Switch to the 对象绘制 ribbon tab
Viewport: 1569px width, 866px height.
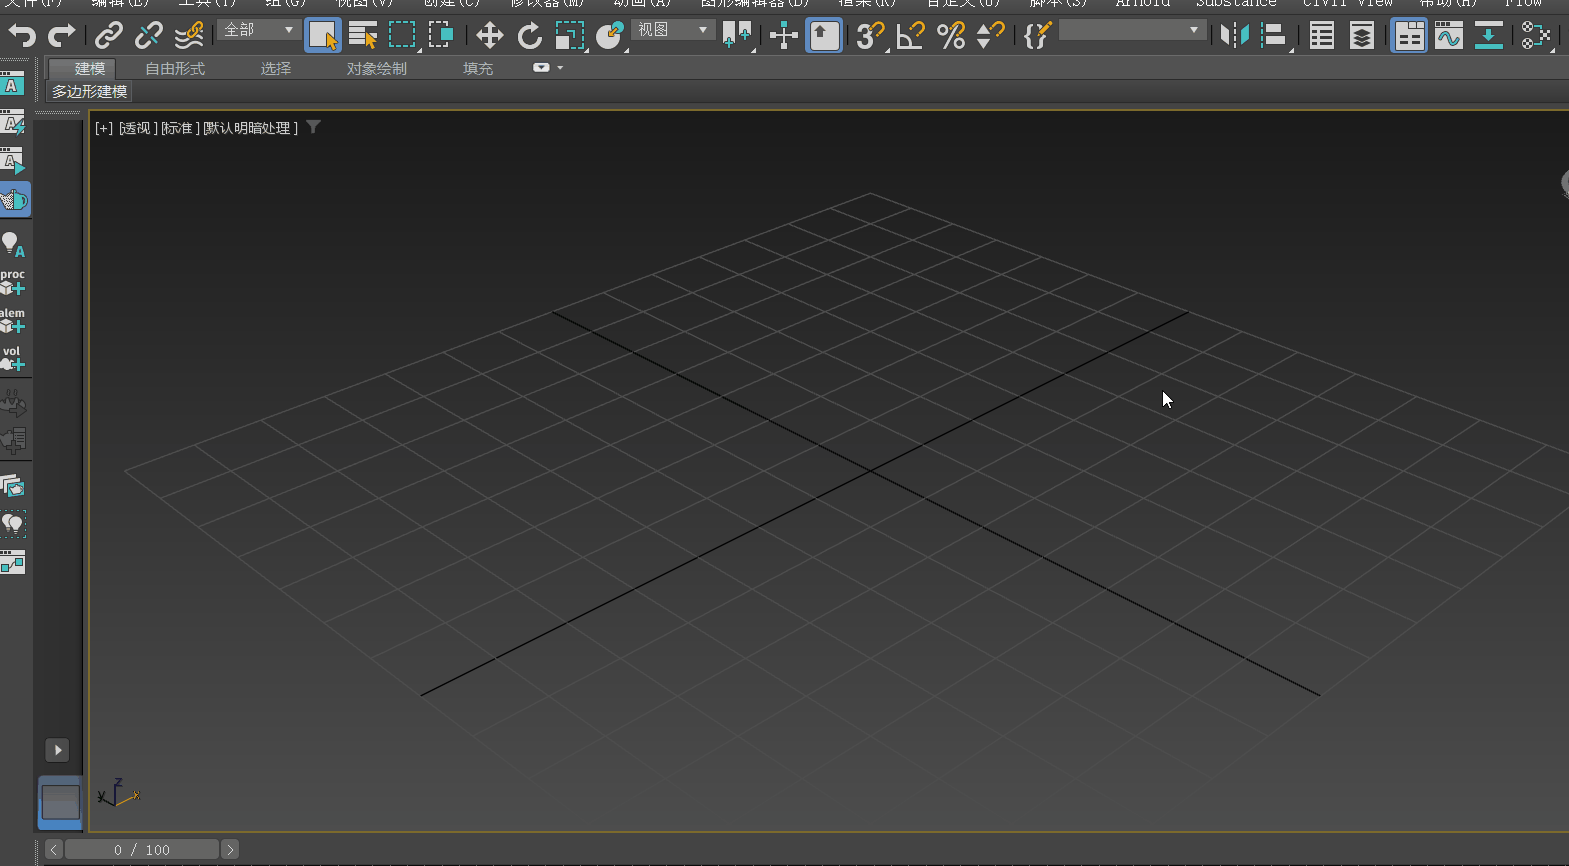pyautogui.click(x=377, y=69)
